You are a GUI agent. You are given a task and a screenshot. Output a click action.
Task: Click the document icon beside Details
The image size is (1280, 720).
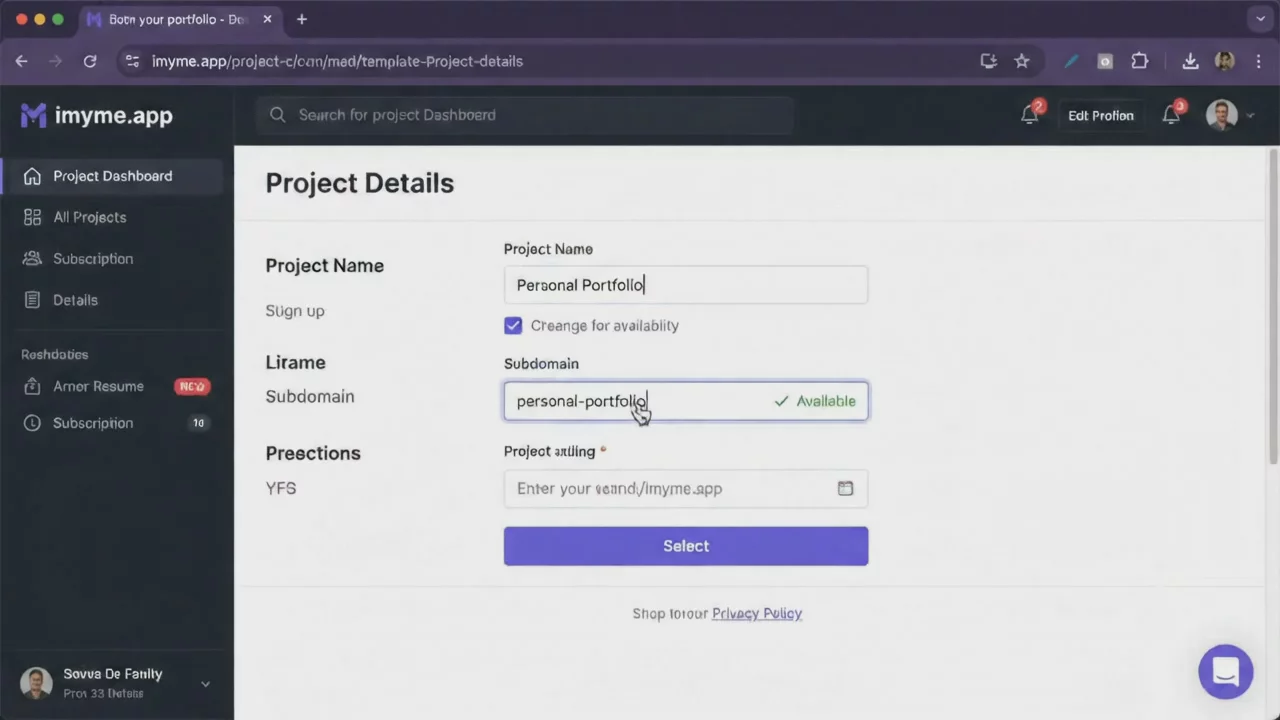point(32,300)
